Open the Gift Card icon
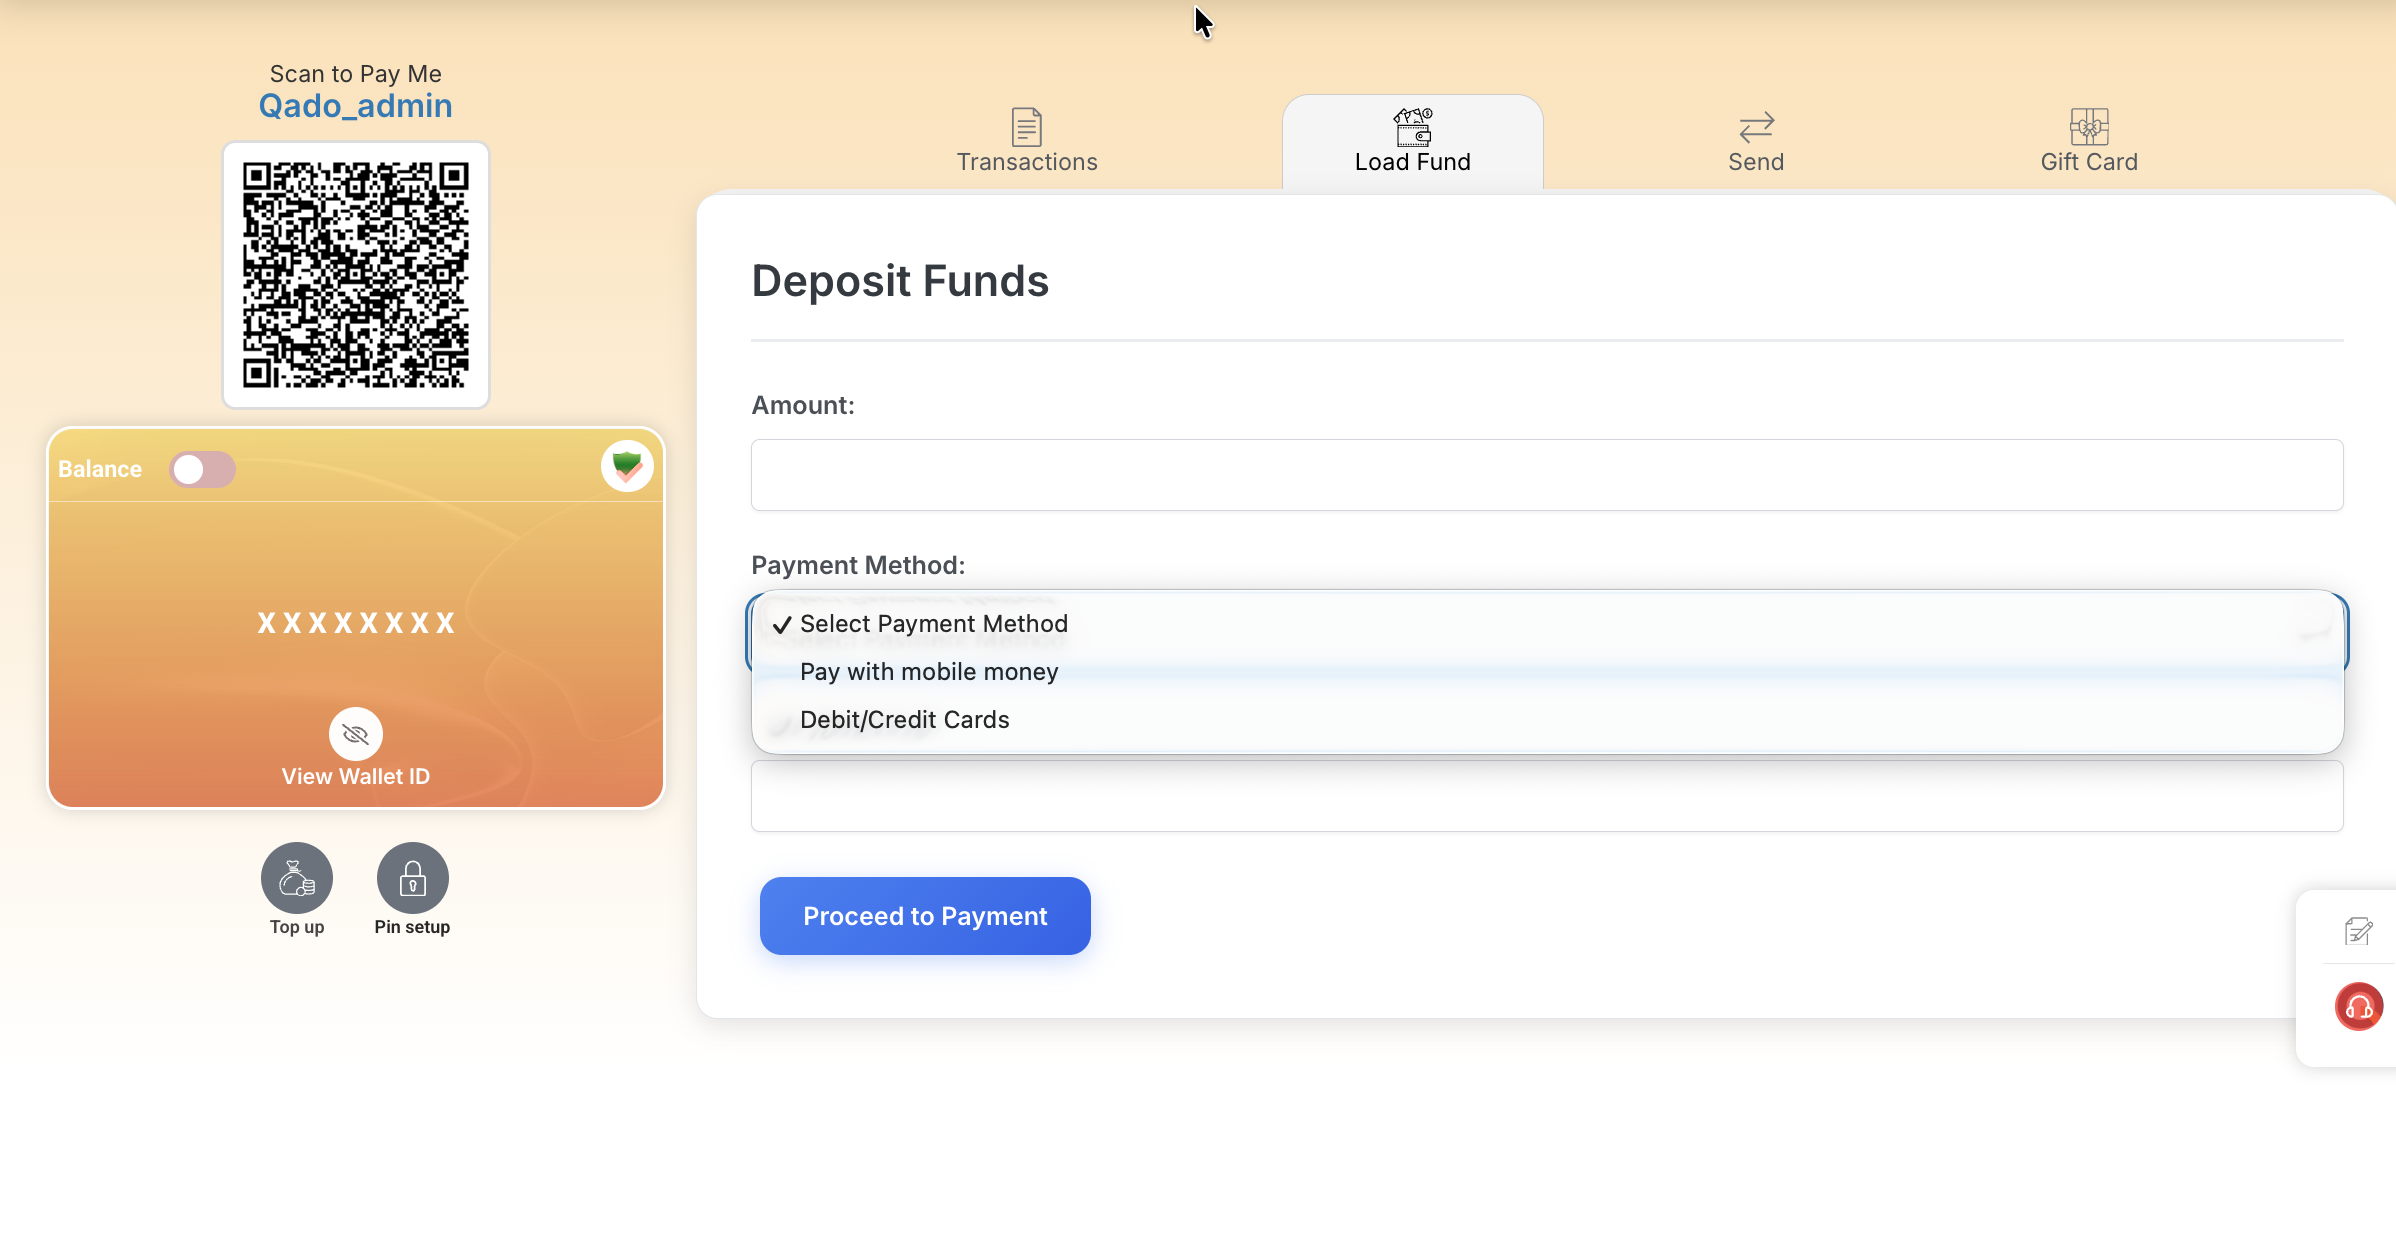This screenshot has height=1260, width=2396. click(2089, 127)
